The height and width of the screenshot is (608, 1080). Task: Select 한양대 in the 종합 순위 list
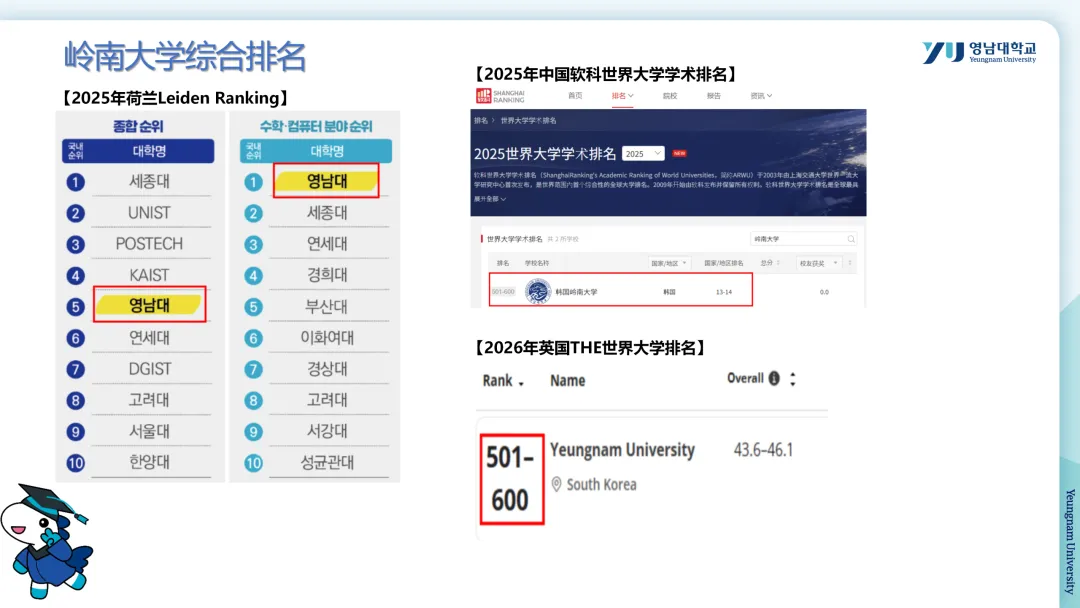(x=149, y=463)
